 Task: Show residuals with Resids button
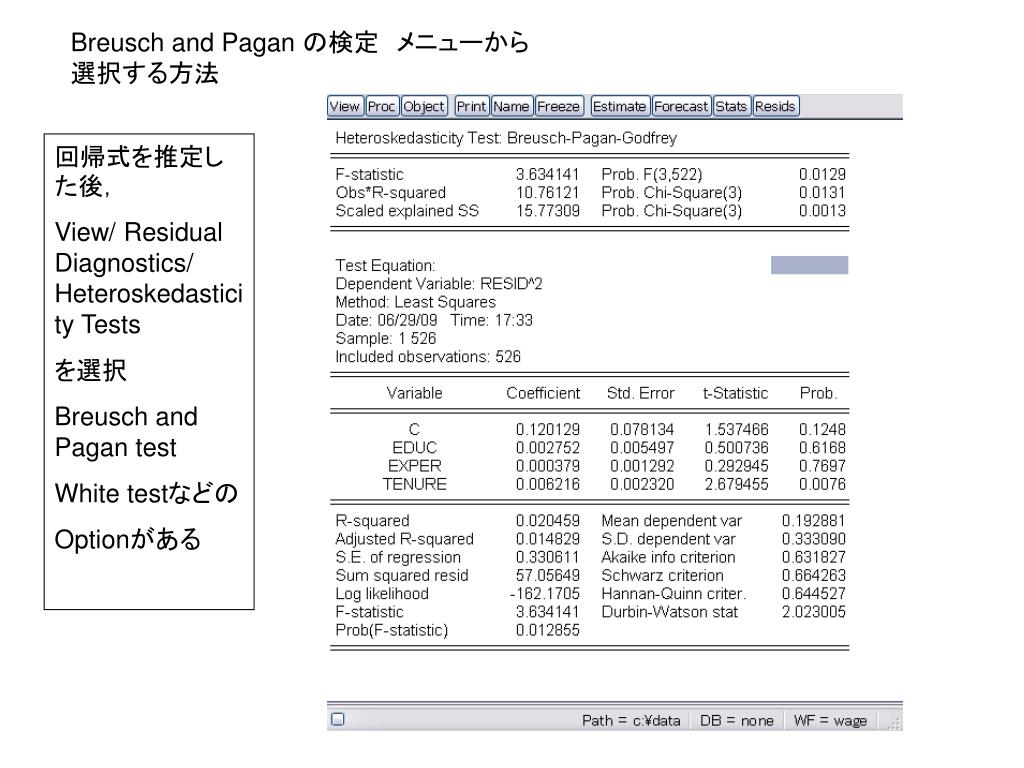[x=775, y=106]
